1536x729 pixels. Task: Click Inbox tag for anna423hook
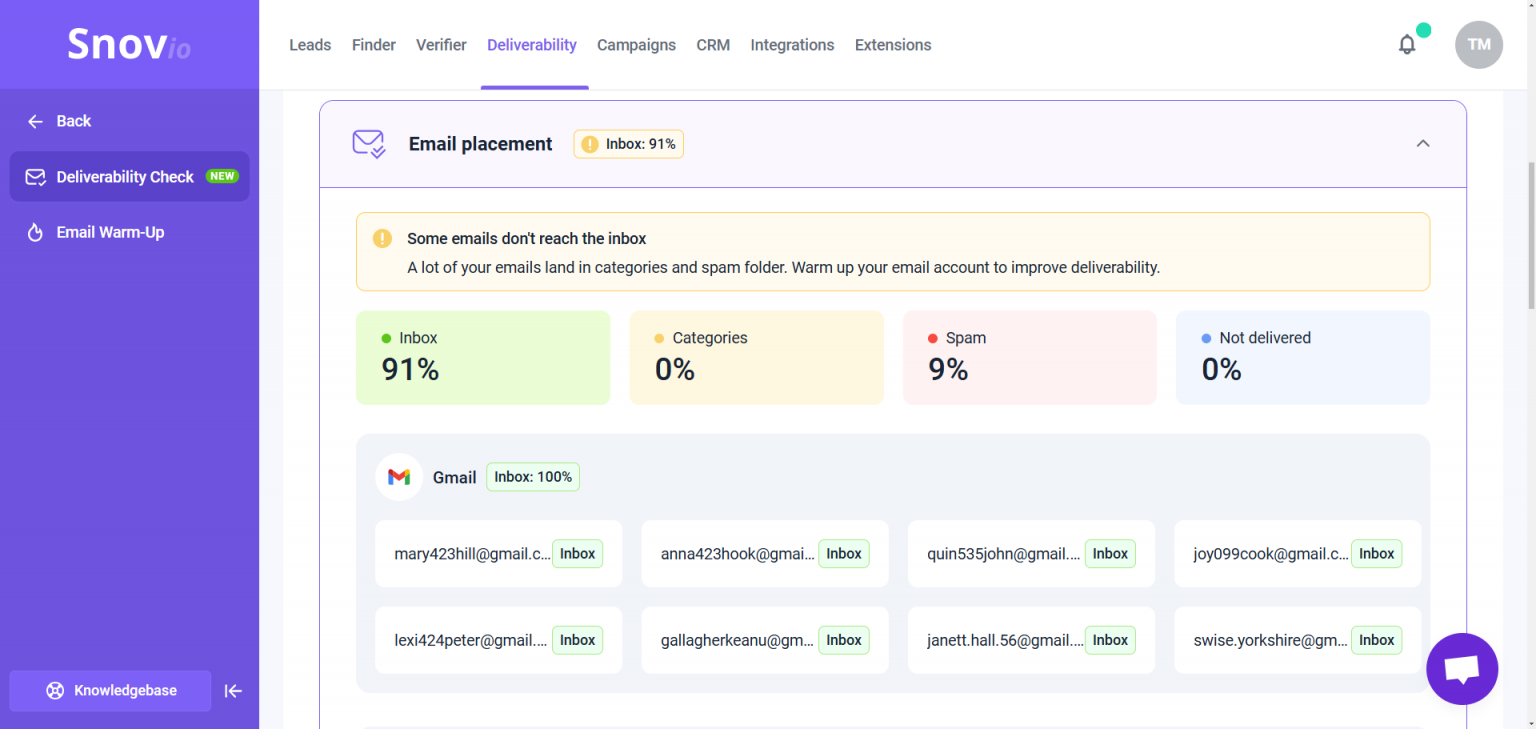(x=844, y=554)
